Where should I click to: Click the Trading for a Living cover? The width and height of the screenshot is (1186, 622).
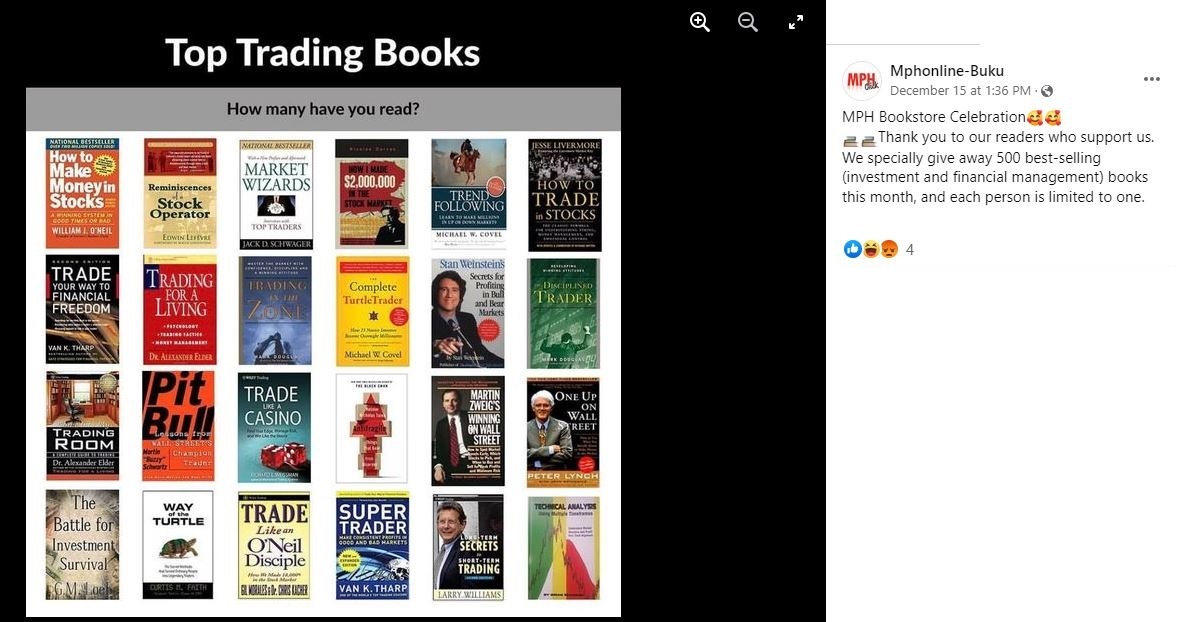(179, 310)
